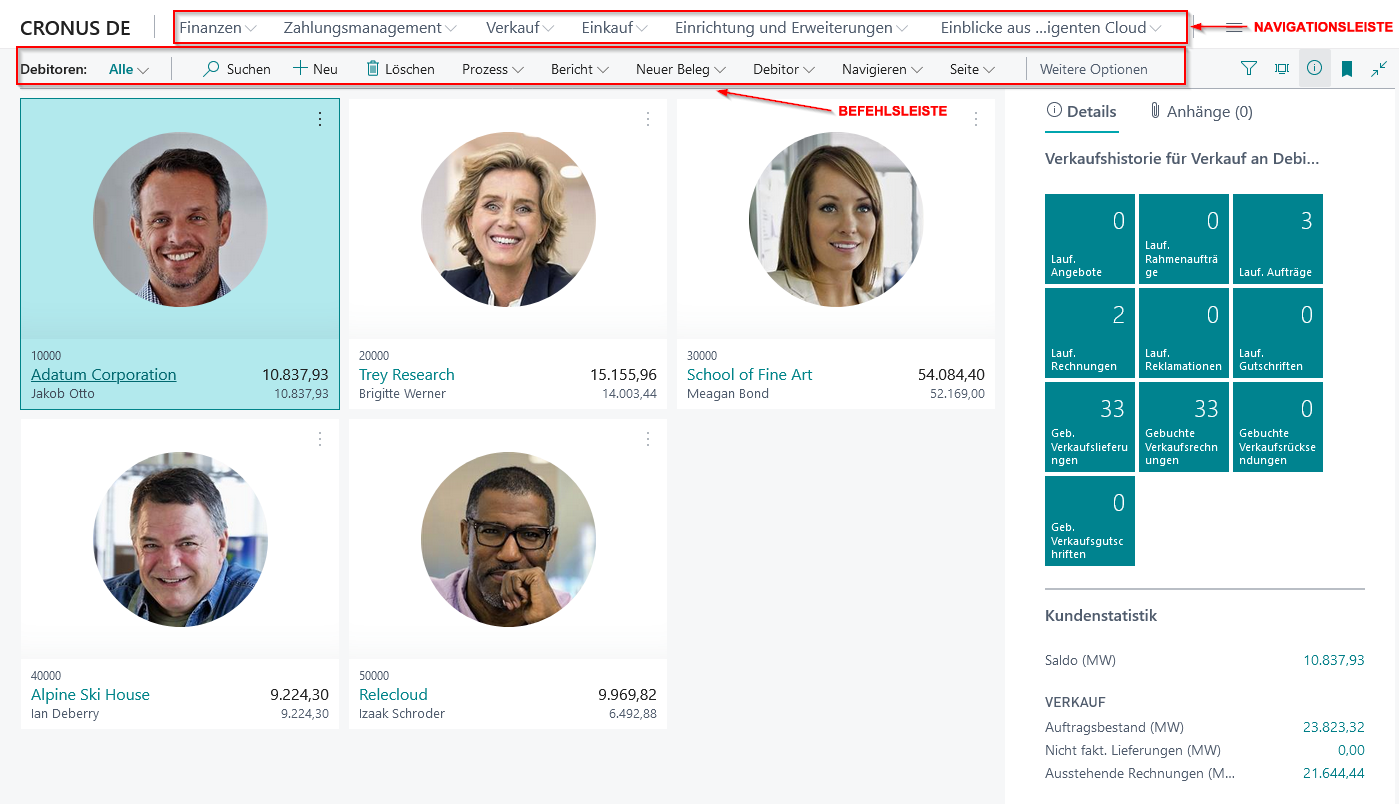1399x804 pixels.
Task: Open the Einblicke aus intelligenten Cloud menu
Action: [1051, 28]
